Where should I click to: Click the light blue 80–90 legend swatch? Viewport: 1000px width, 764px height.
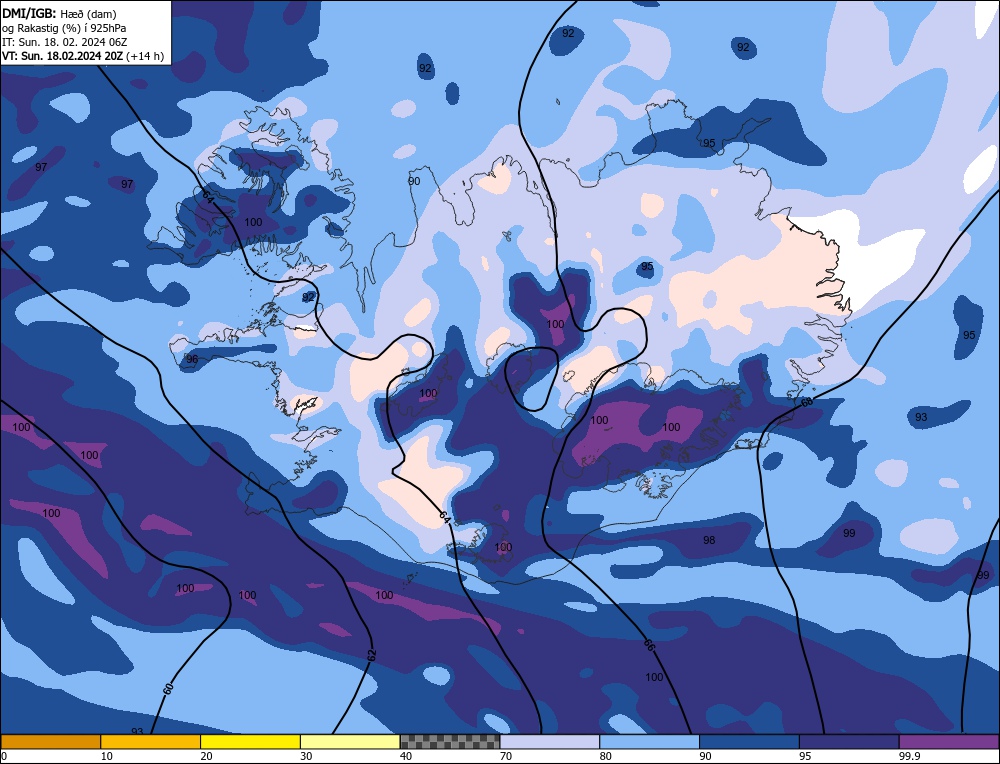[649, 741]
